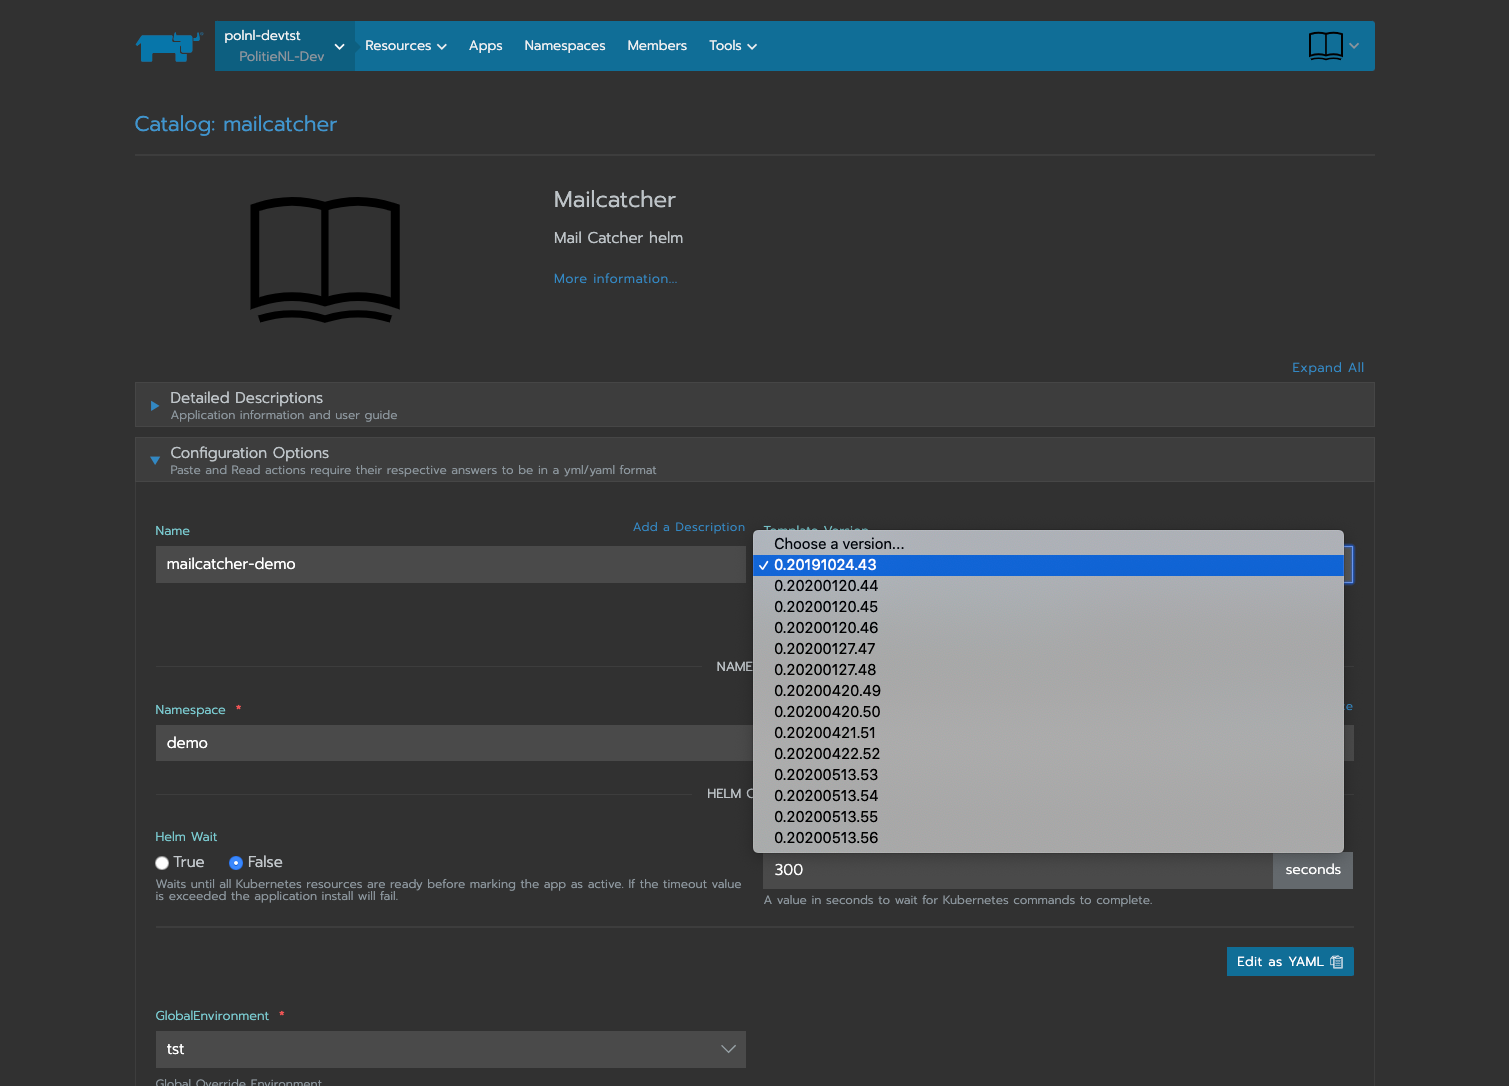Click the Catalog: mailcatcher heading

[236, 124]
